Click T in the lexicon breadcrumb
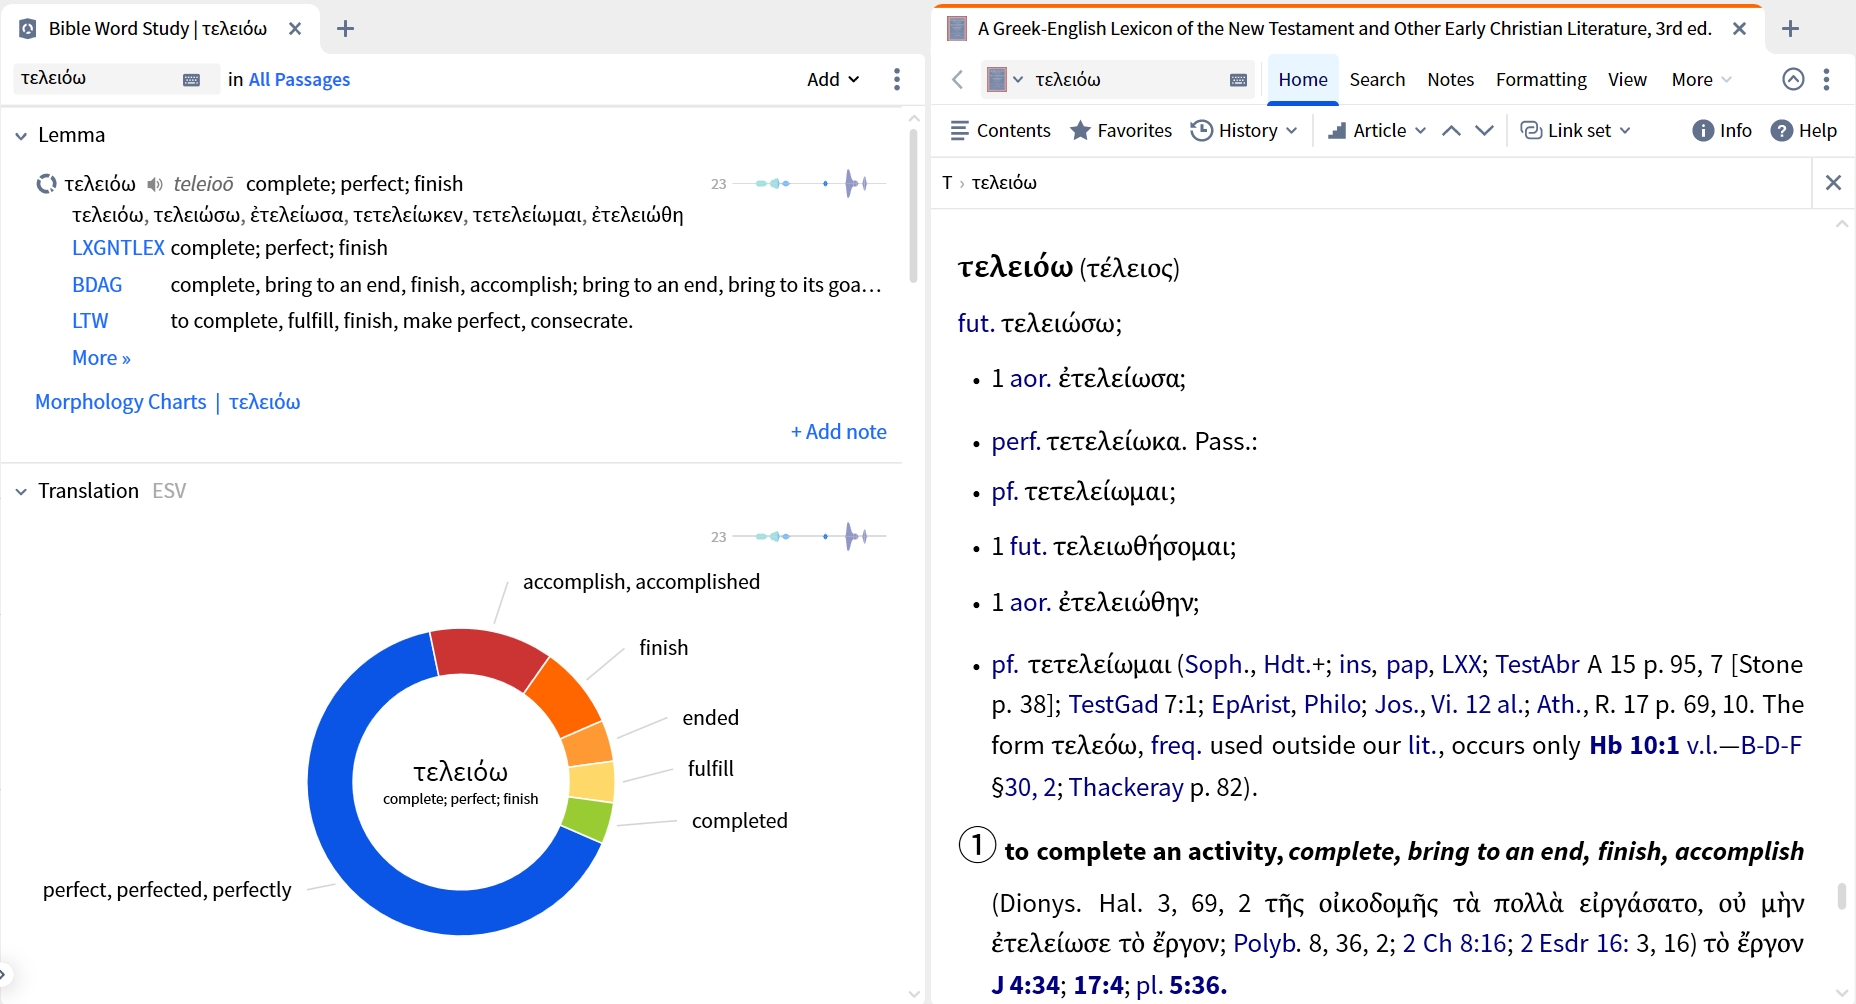Image resolution: width=1856 pixels, height=1004 pixels. click(x=947, y=182)
